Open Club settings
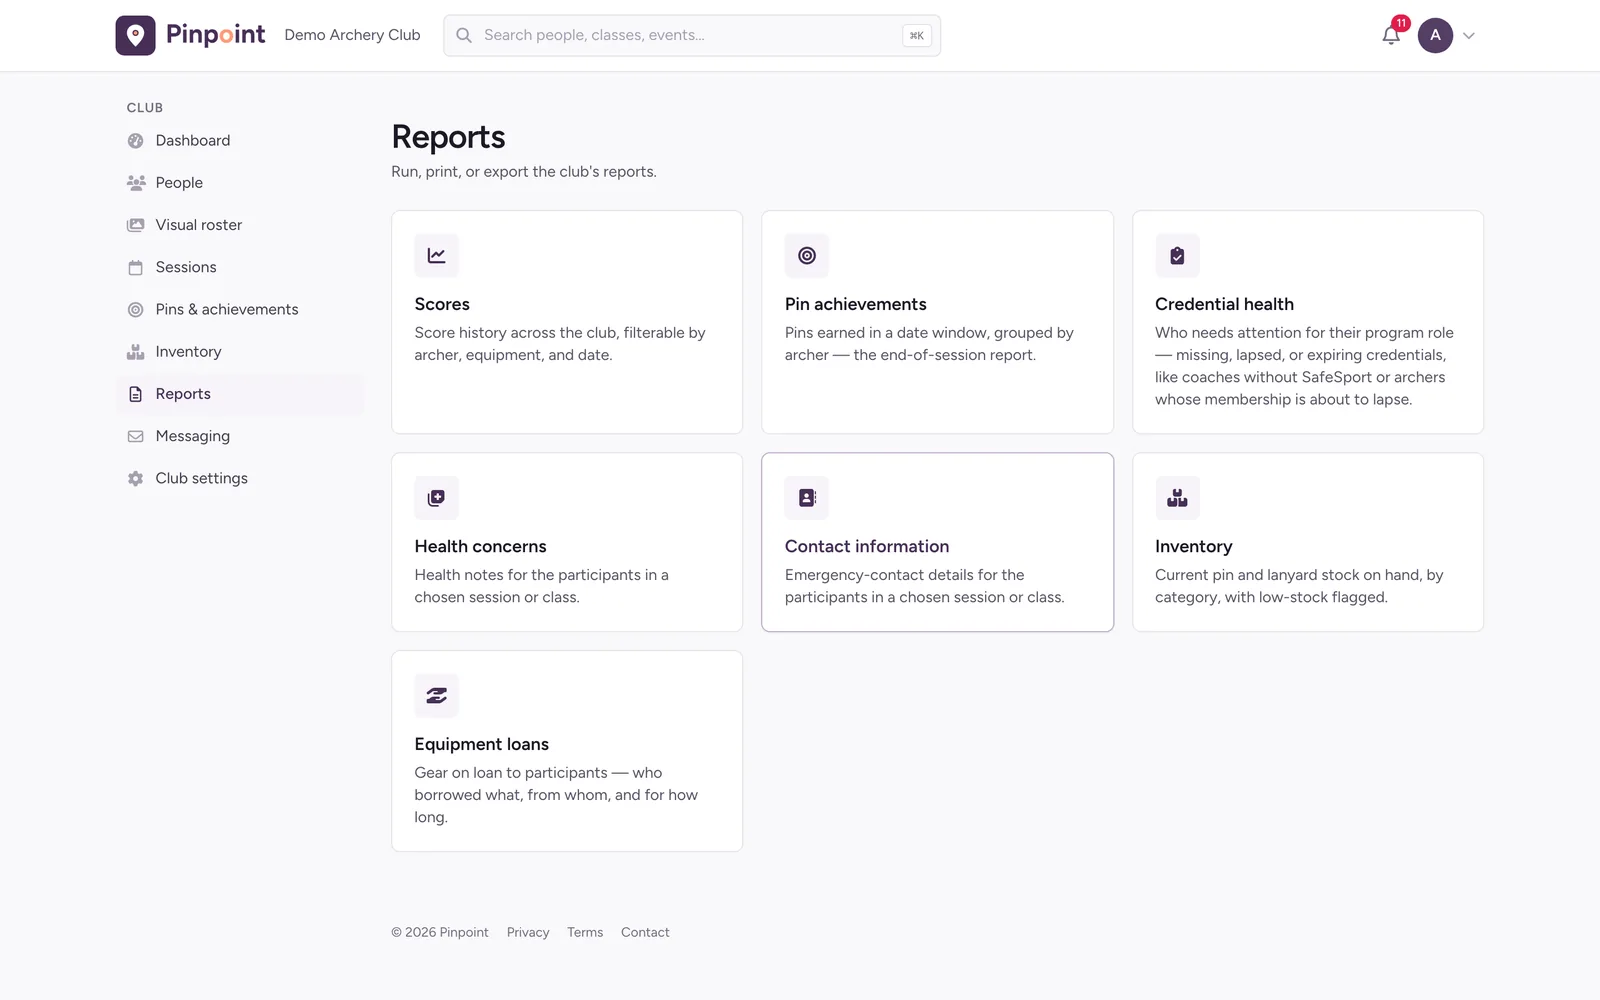 (240, 479)
